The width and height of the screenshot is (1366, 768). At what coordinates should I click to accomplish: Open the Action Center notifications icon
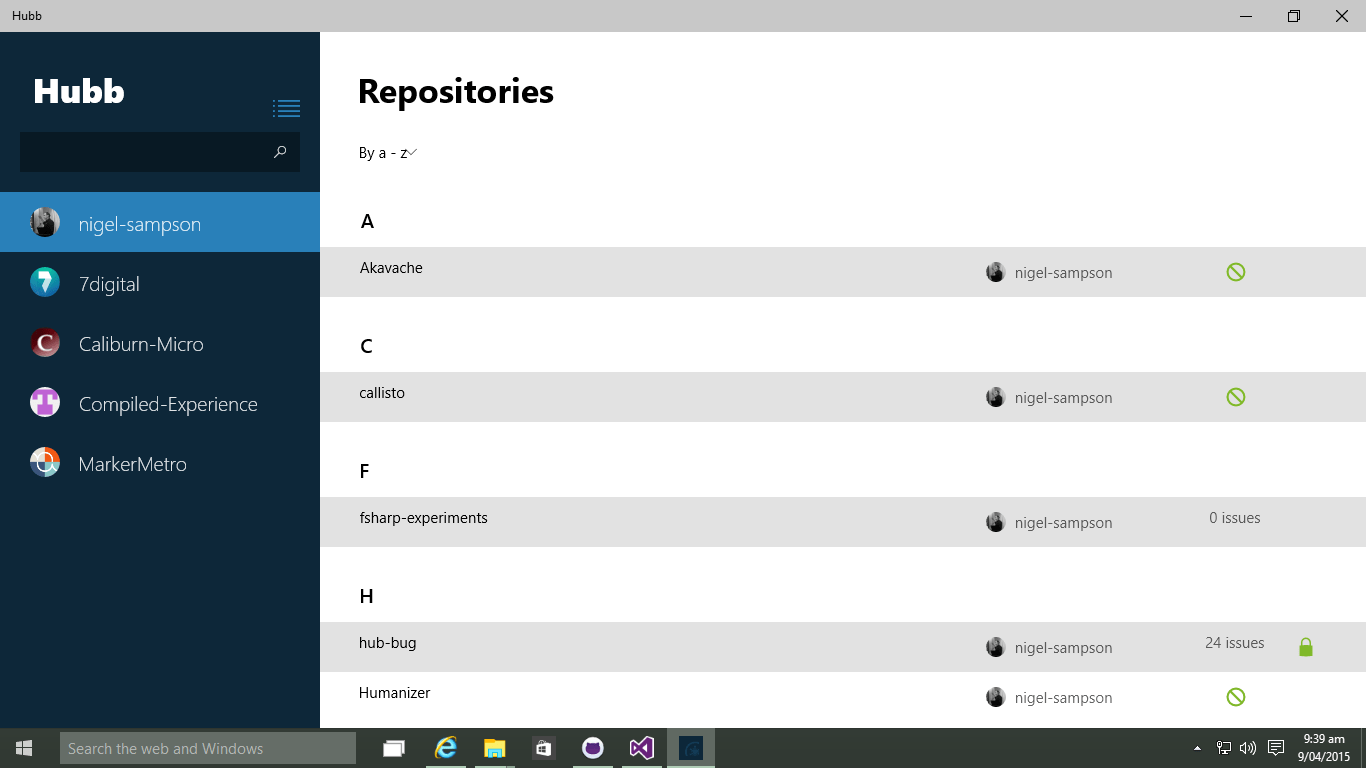tap(1276, 748)
